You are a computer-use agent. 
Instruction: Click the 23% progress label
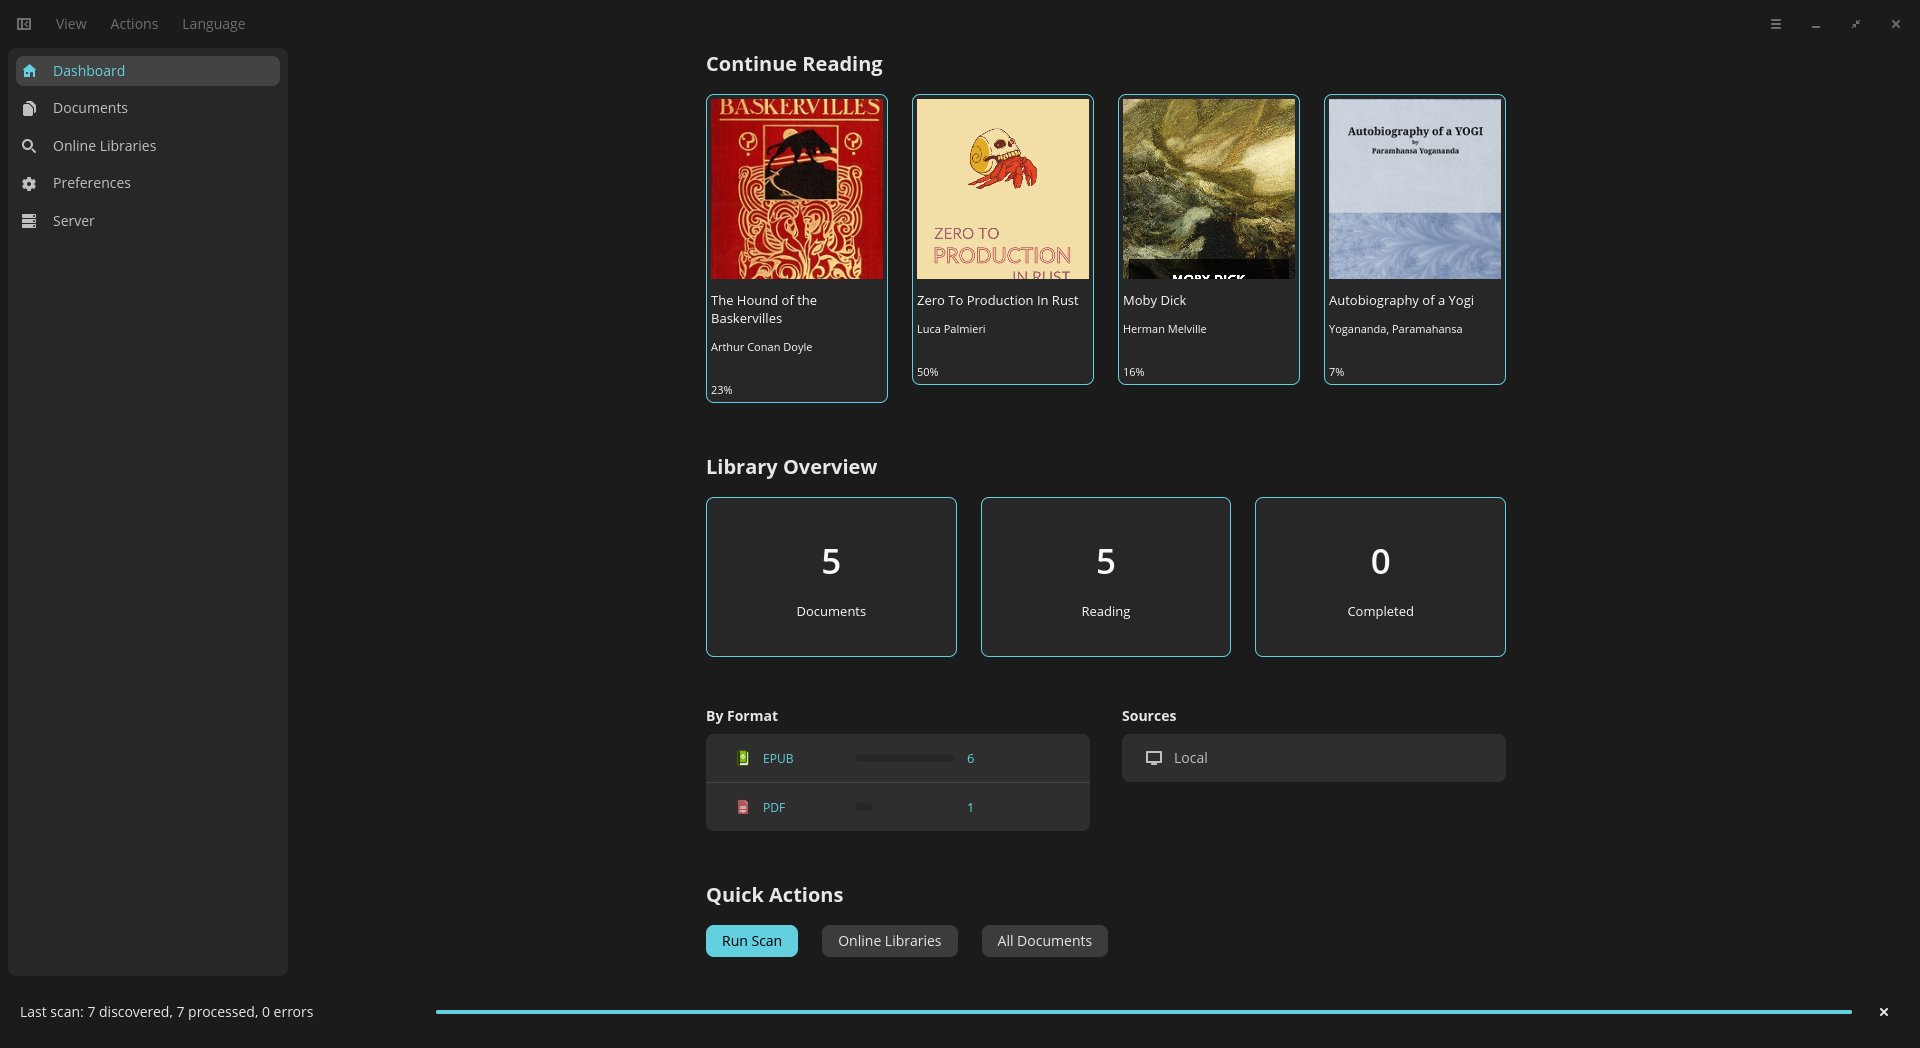(721, 390)
